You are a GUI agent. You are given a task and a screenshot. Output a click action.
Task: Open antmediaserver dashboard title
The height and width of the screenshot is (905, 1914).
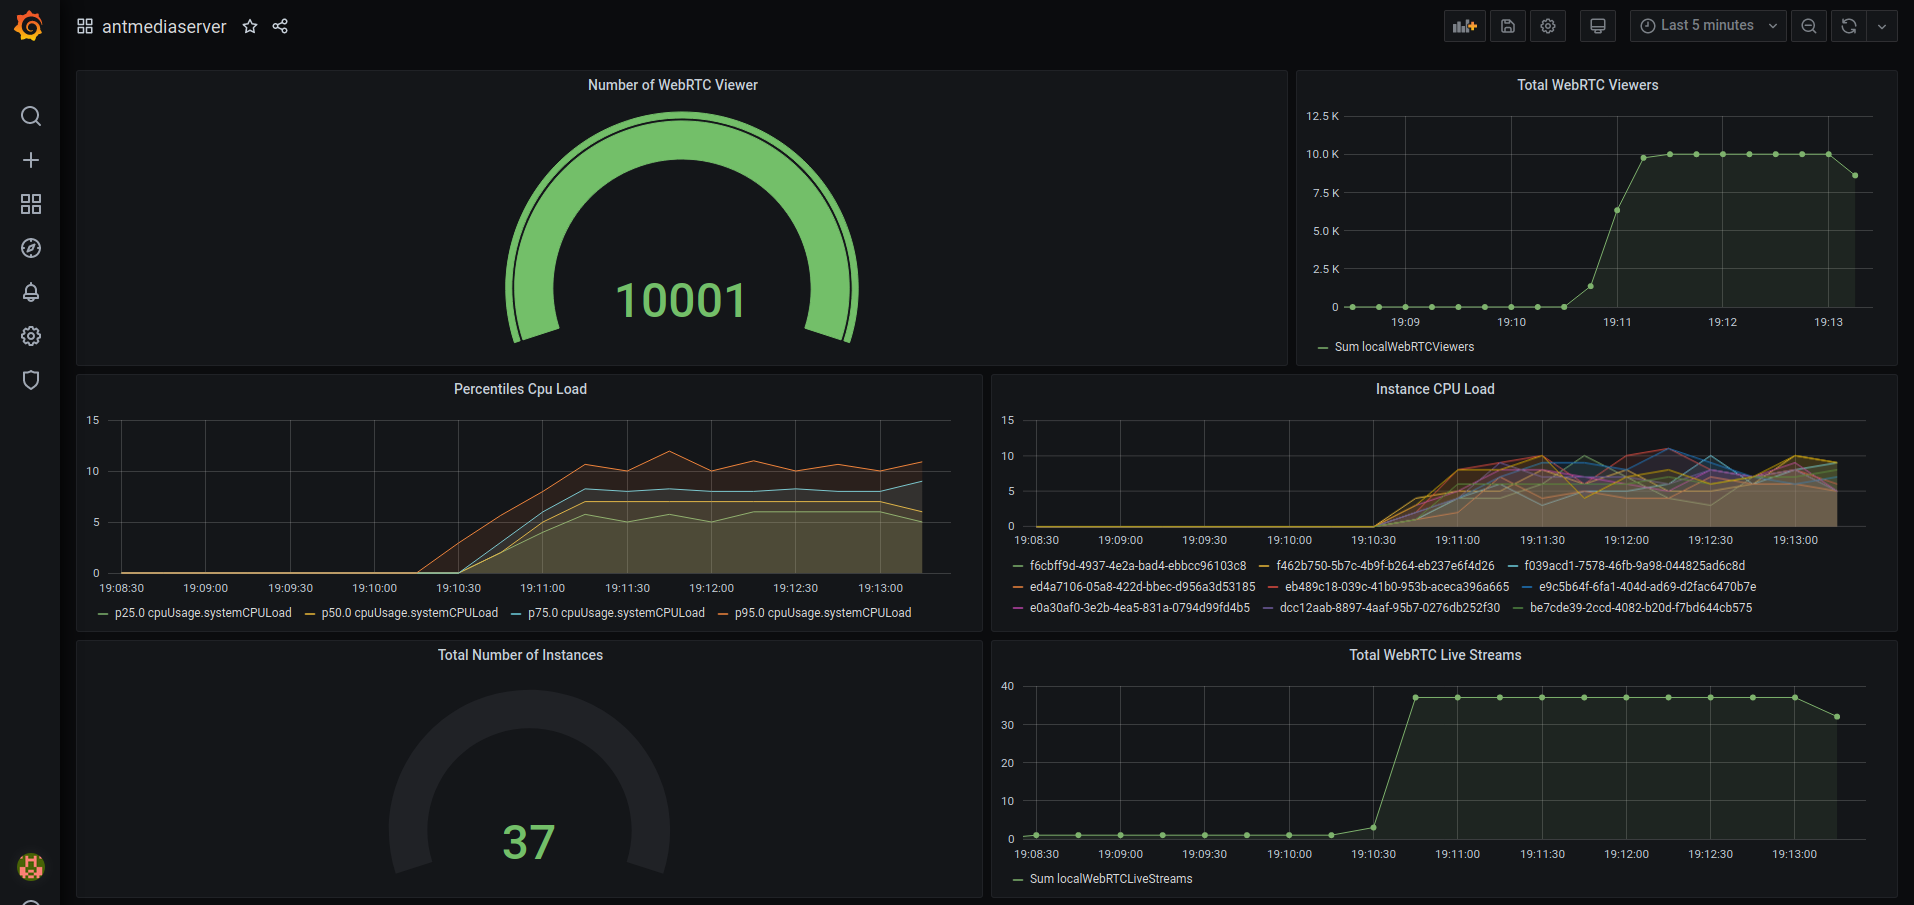164,27
